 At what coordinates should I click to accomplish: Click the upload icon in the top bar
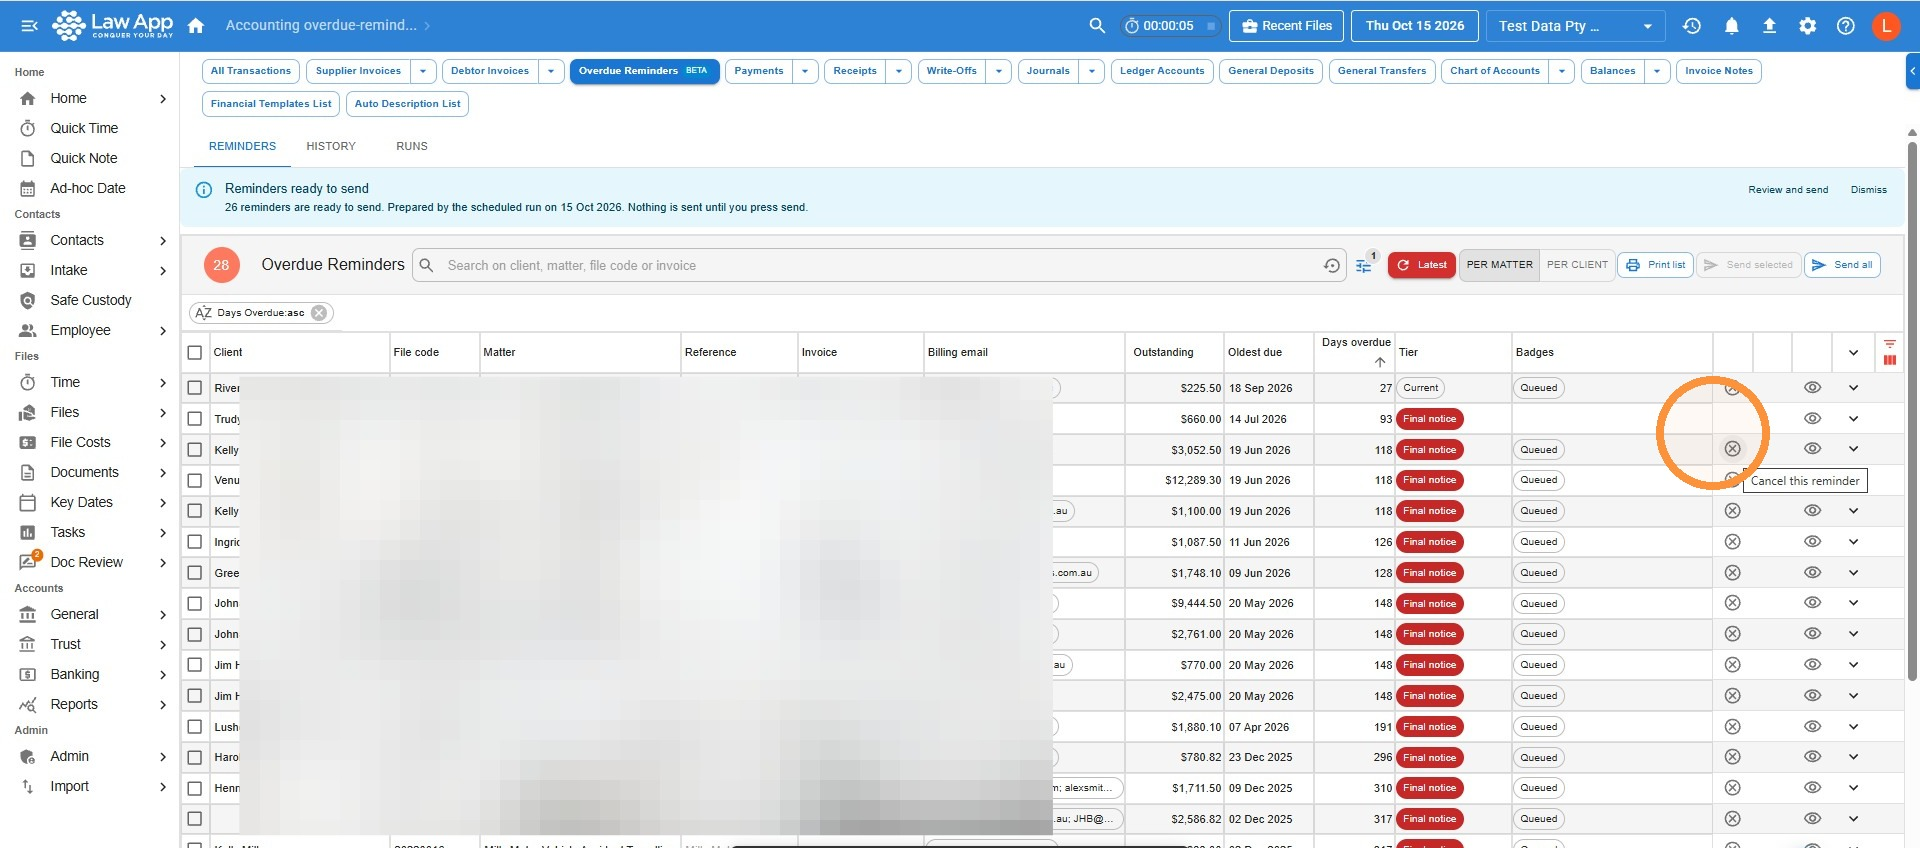1769,26
